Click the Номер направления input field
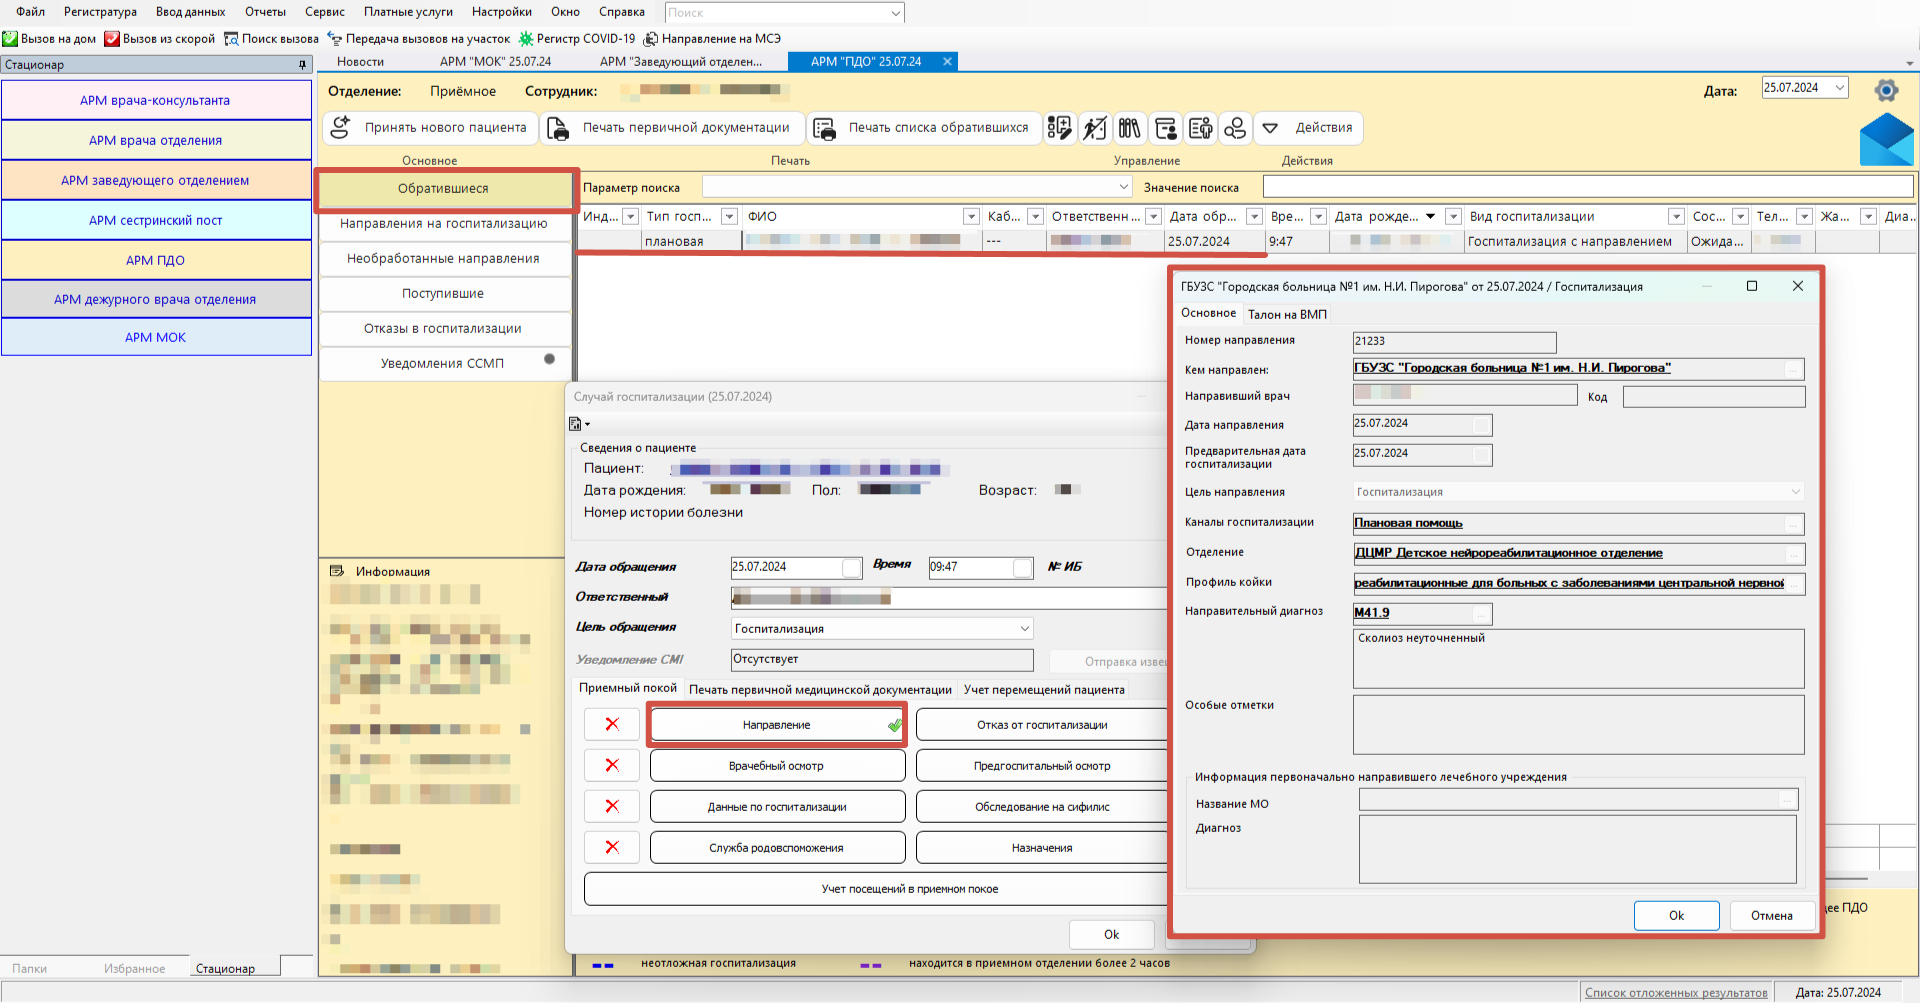Image resolution: width=1920 pixels, height=1003 pixels. point(1454,342)
